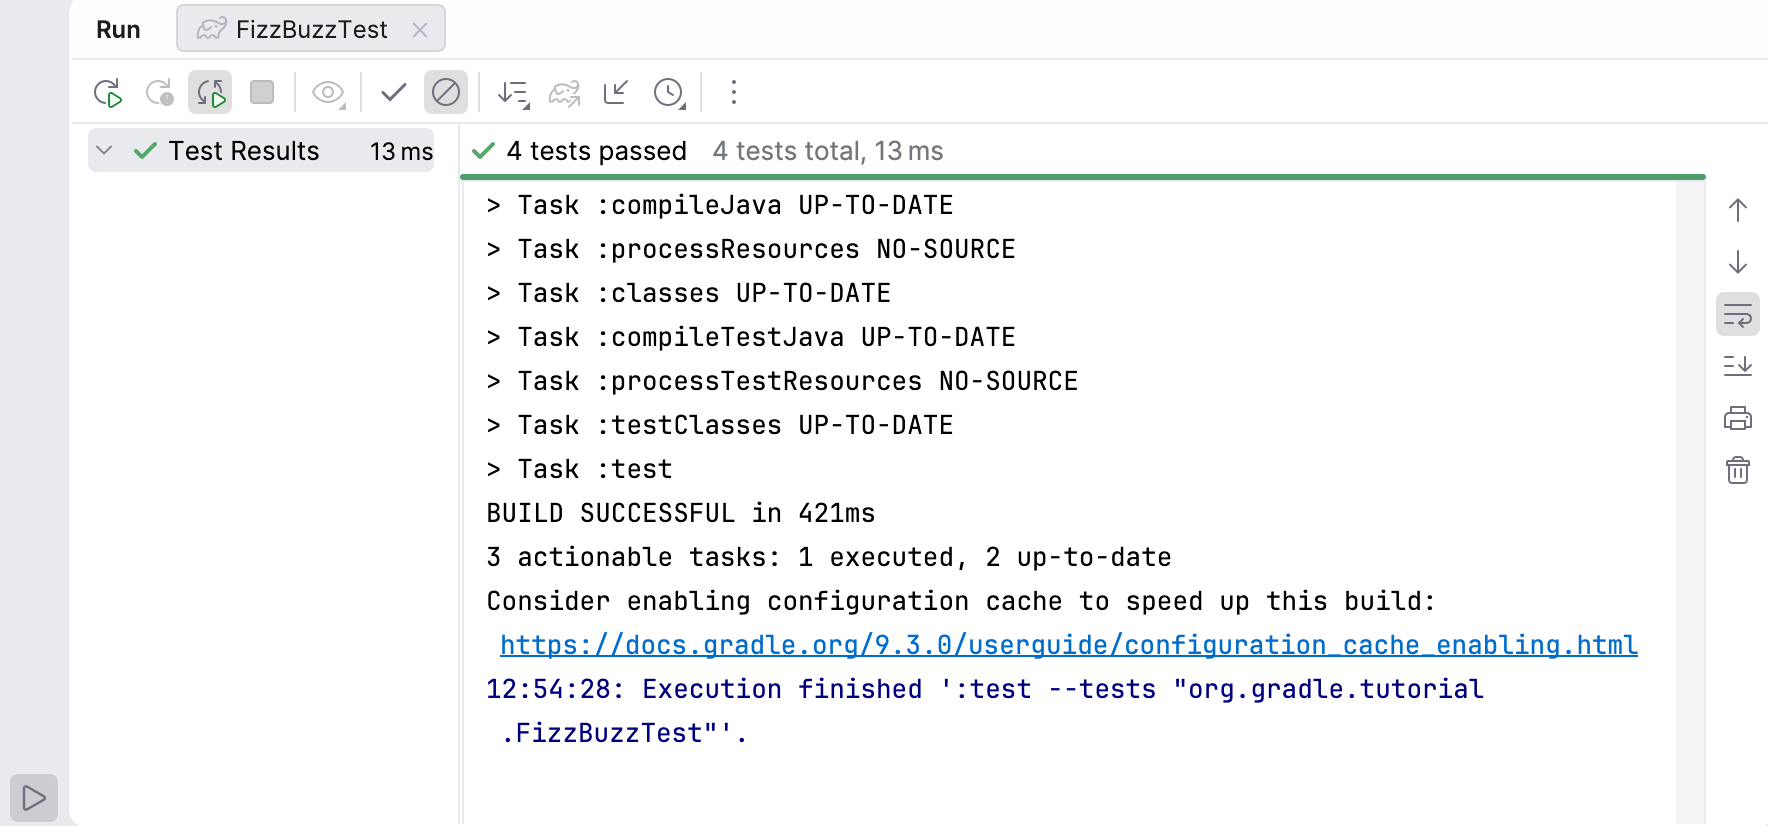Open the Sort tests dropdown

[513, 93]
